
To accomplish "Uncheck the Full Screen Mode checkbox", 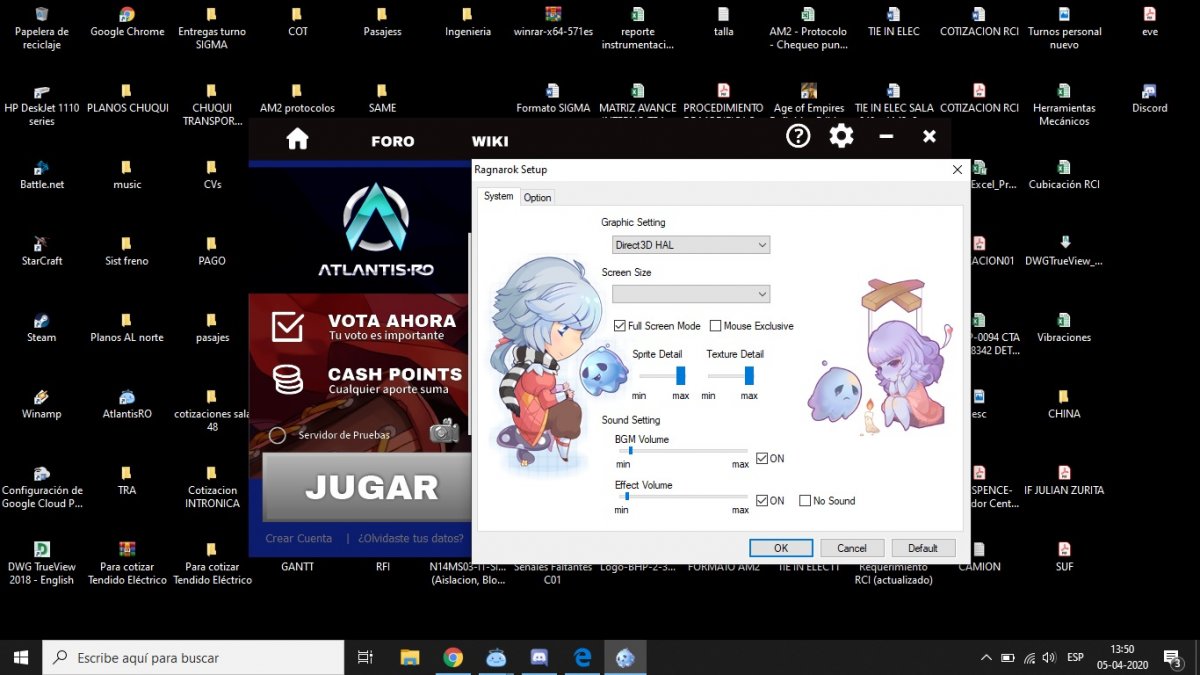I will coord(620,326).
